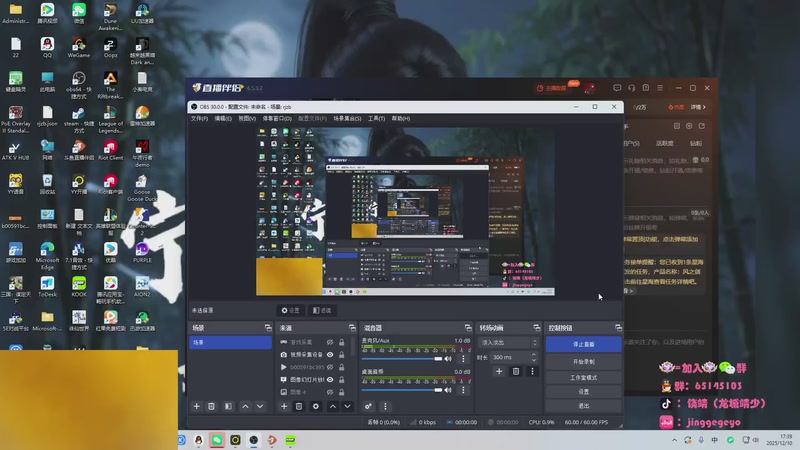Screen dimensions: 800x450
Task: Undock the 混音器 panel
Action: click(468, 328)
